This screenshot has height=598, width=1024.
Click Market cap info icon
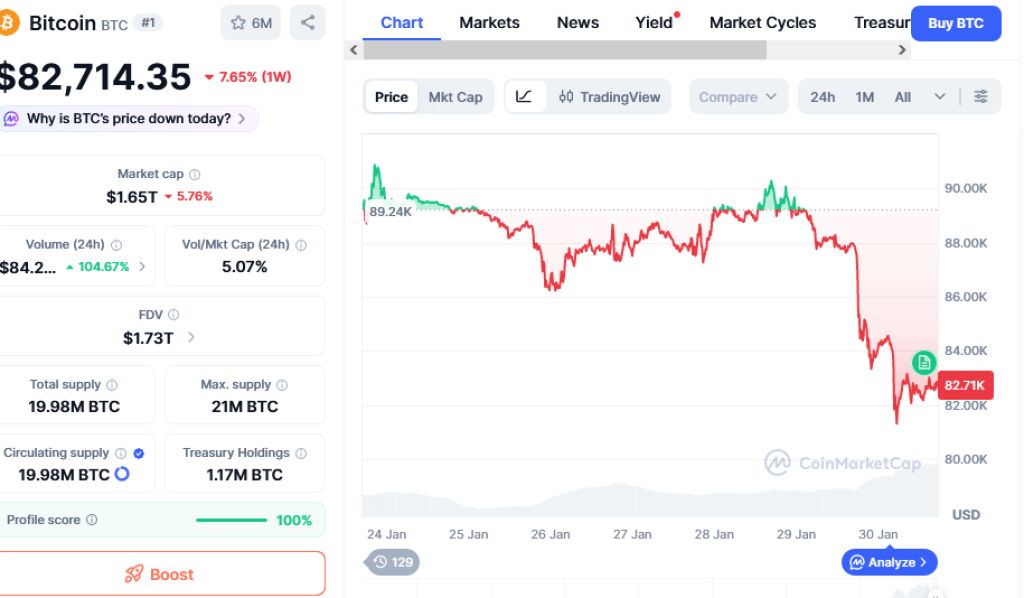coord(195,174)
